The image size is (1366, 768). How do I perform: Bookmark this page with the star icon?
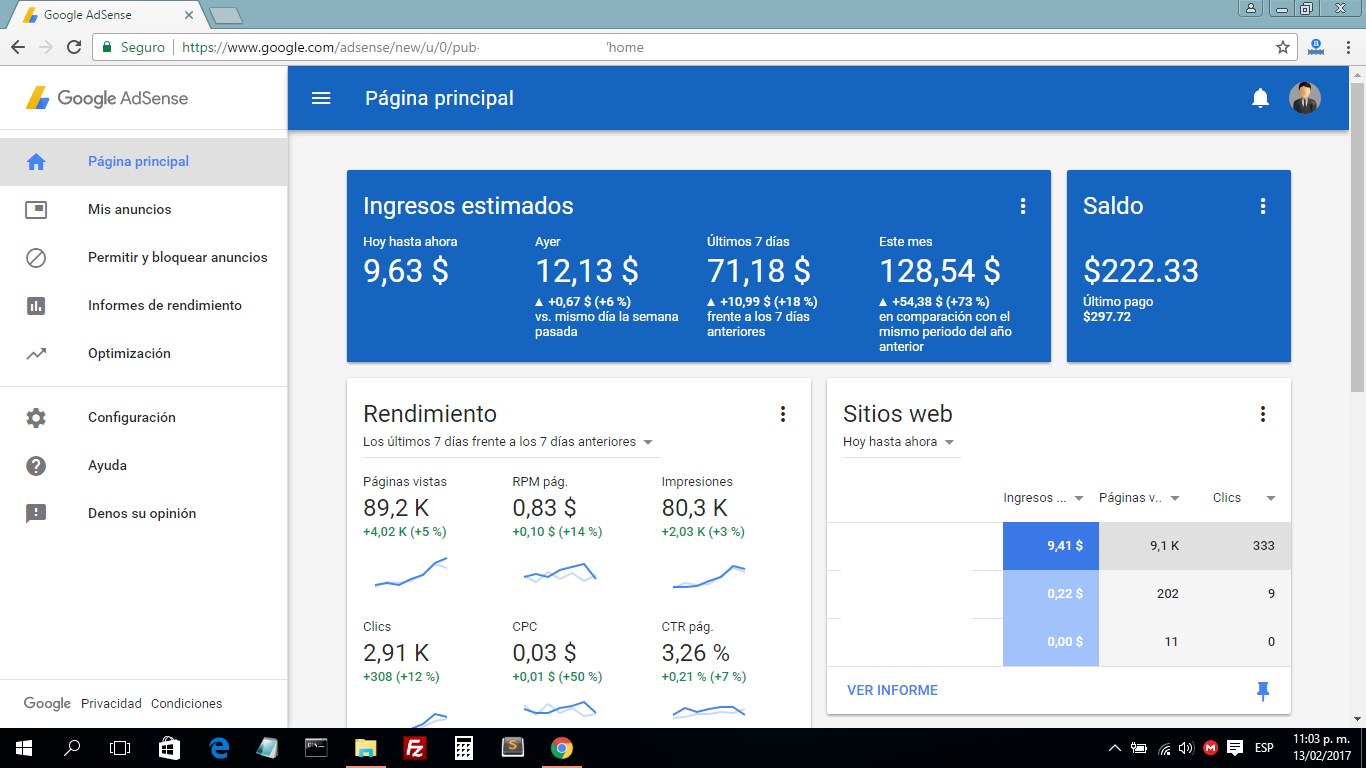point(1283,47)
